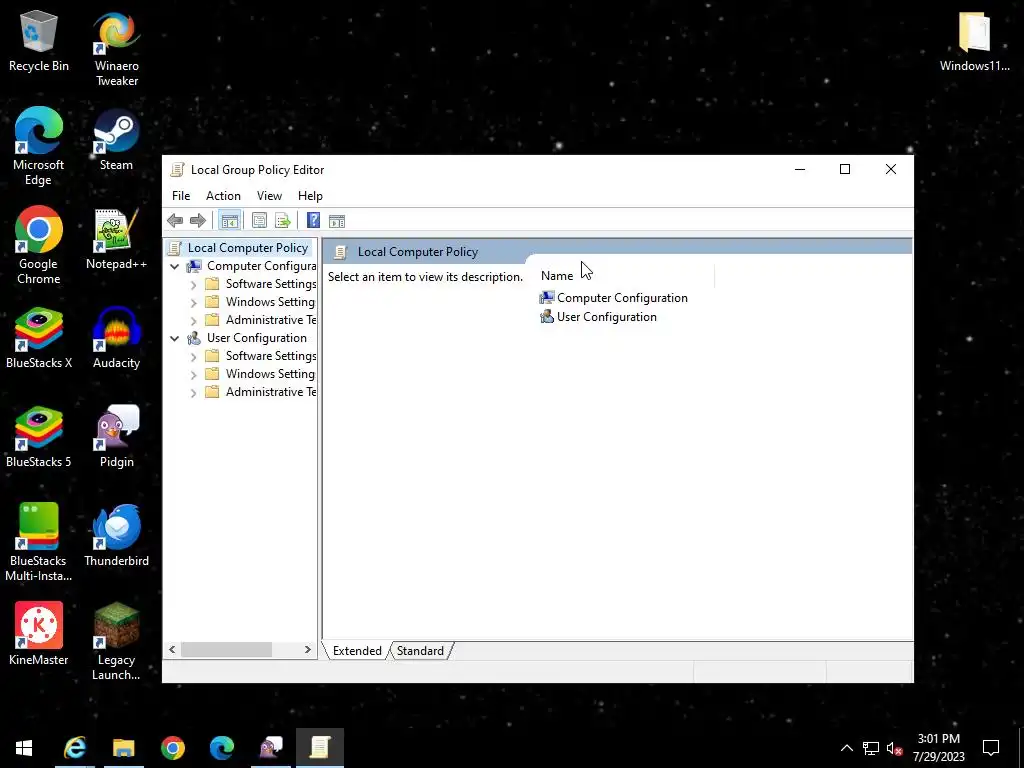This screenshot has height=768, width=1024.
Task: Select Windows Settings folder under User Configuration
Action: coord(270,374)
